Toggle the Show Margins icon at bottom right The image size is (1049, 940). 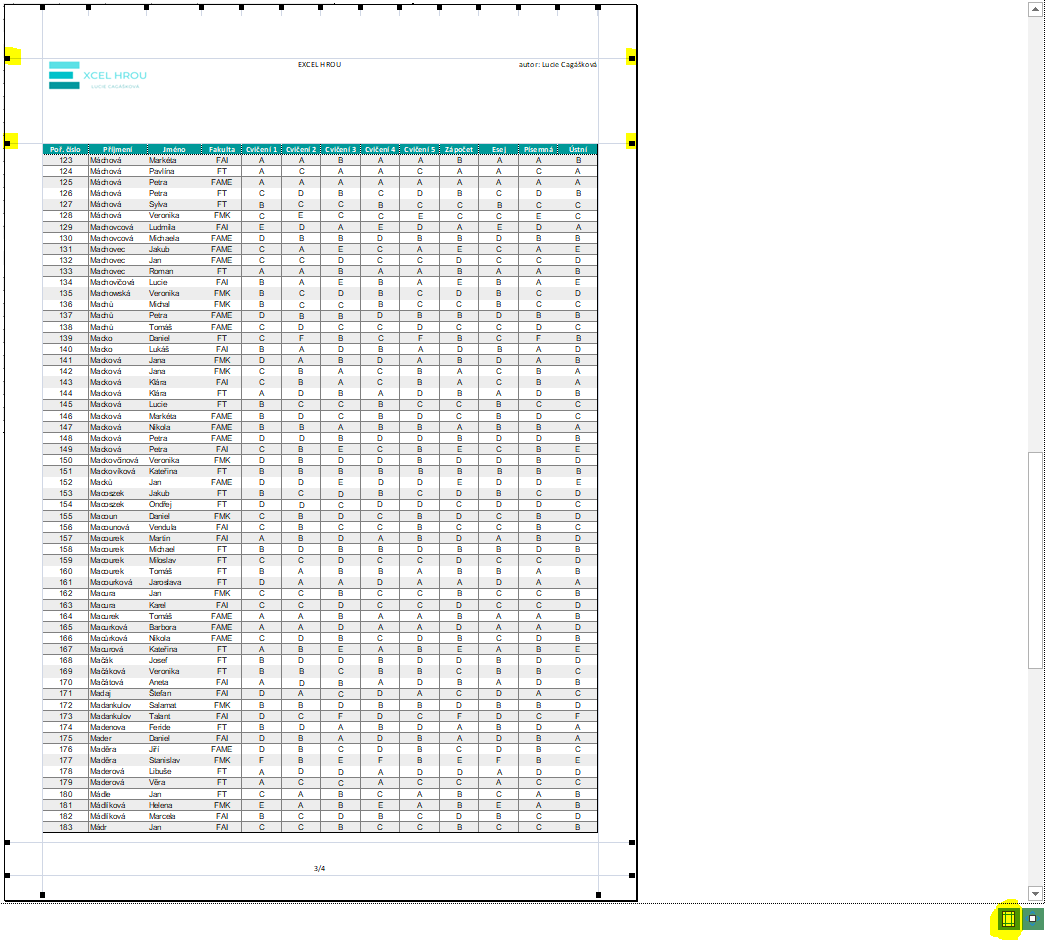(x=1007, y=919)
